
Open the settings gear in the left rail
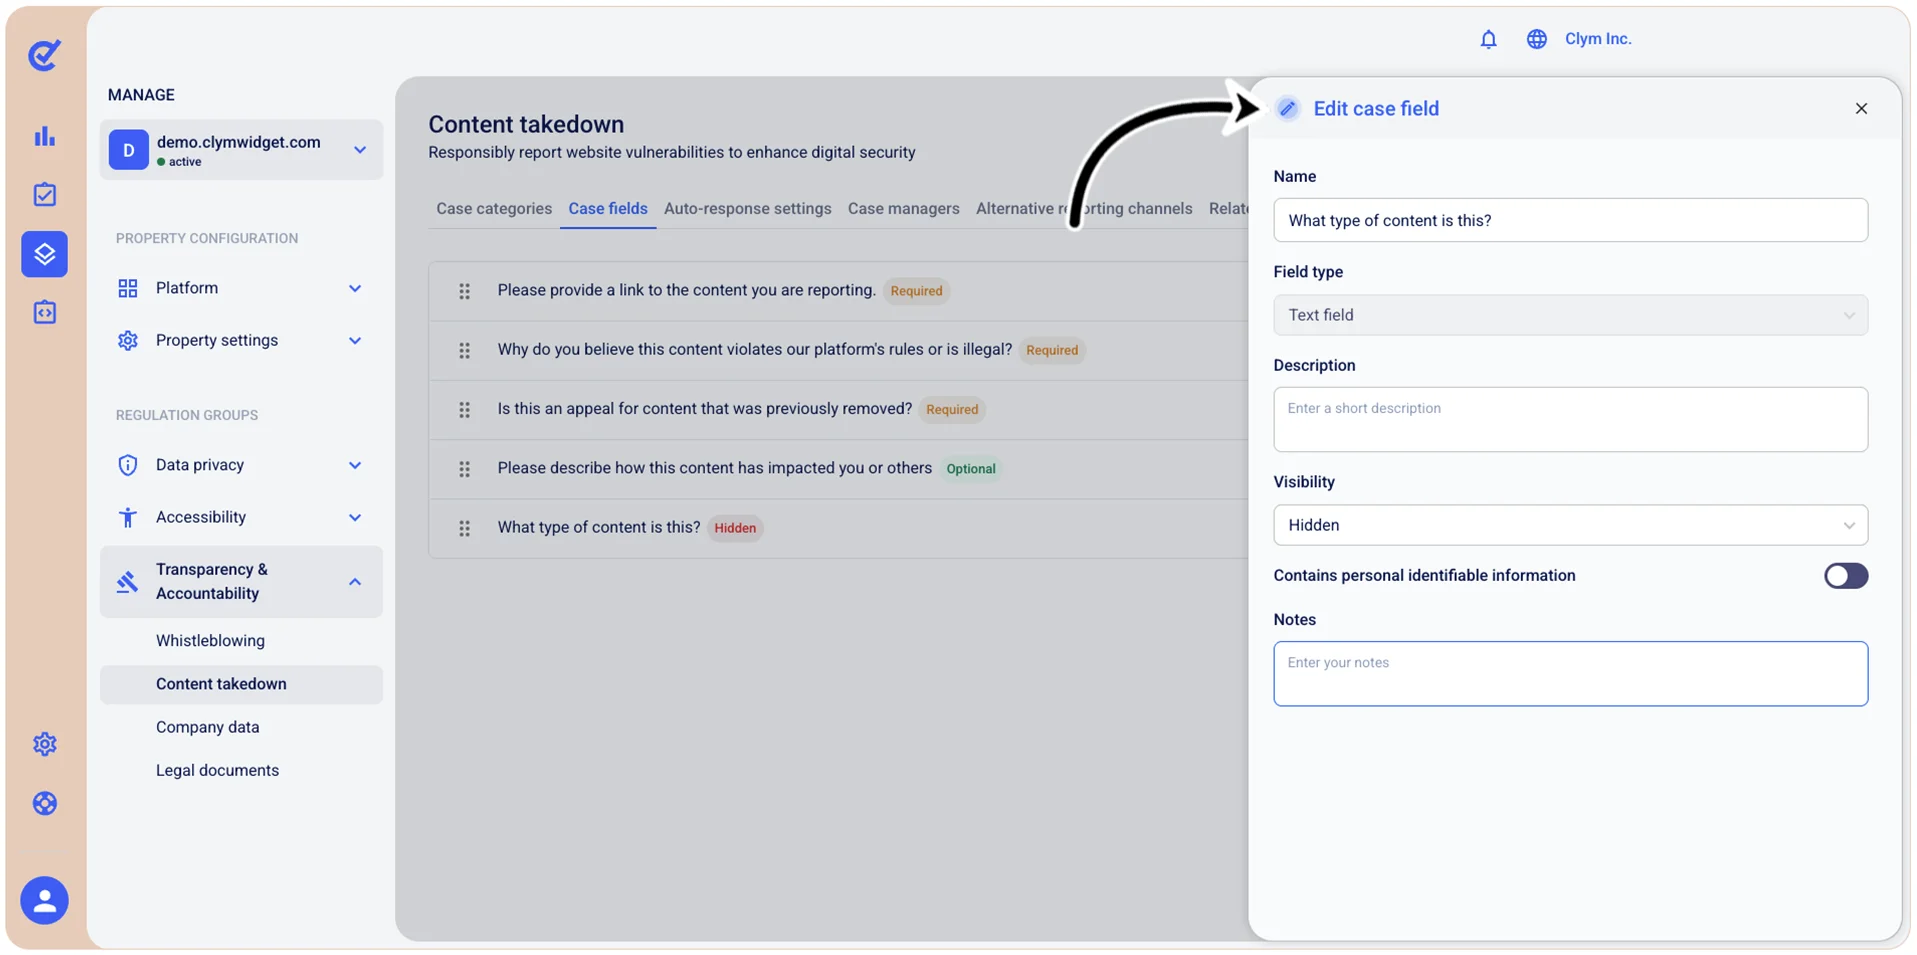pos(45,744)
